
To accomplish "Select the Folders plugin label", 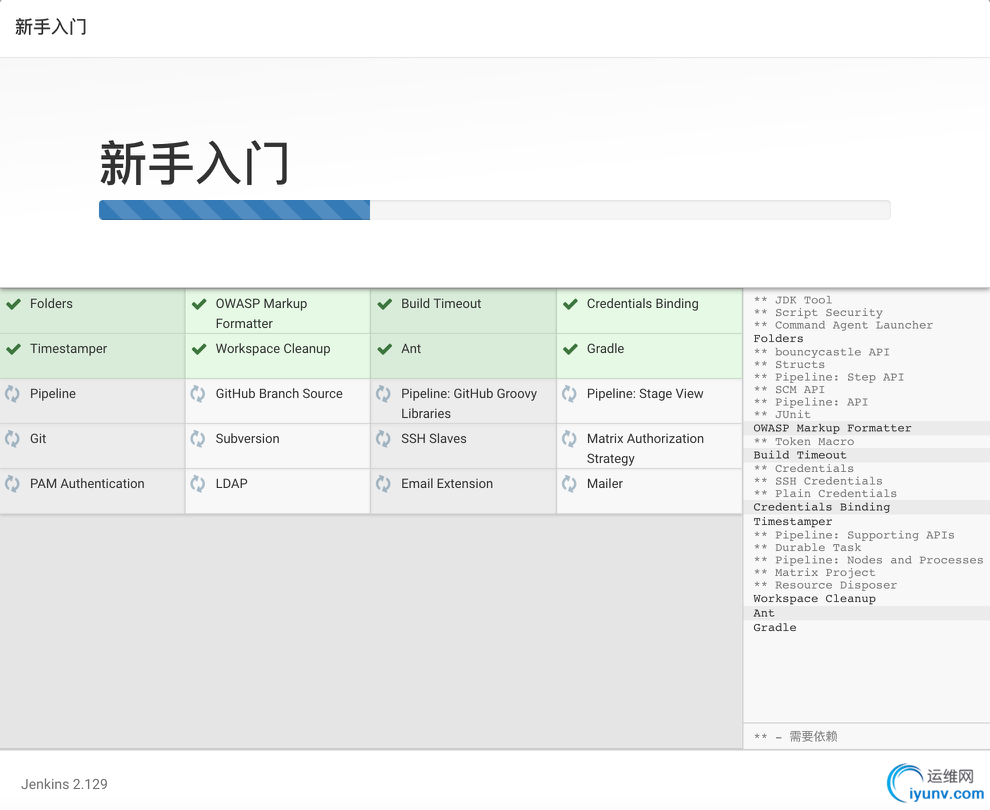I will 51,304.
